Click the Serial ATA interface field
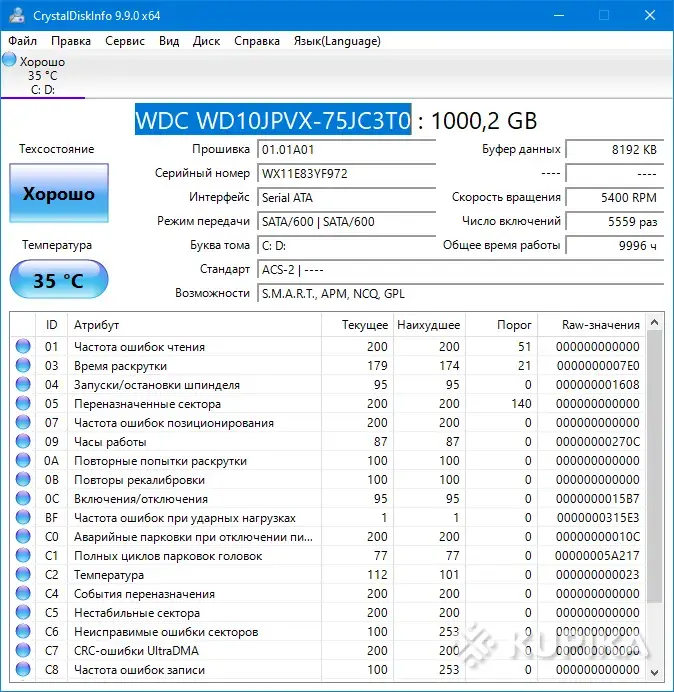Viewport: 674px width, 692px height. point(346,197)
